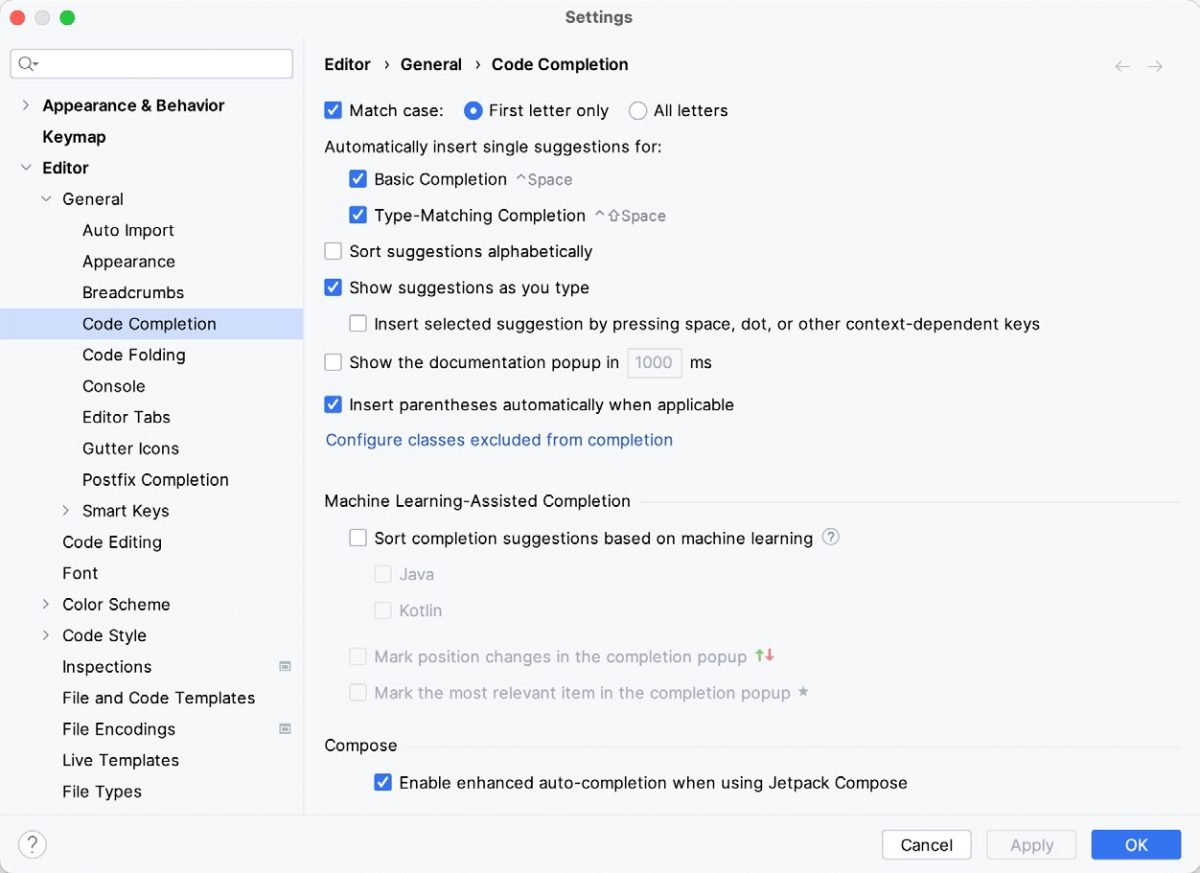The image size is (1200, 873).
Task: Click the back navigation arrow
Action: 1122,65
